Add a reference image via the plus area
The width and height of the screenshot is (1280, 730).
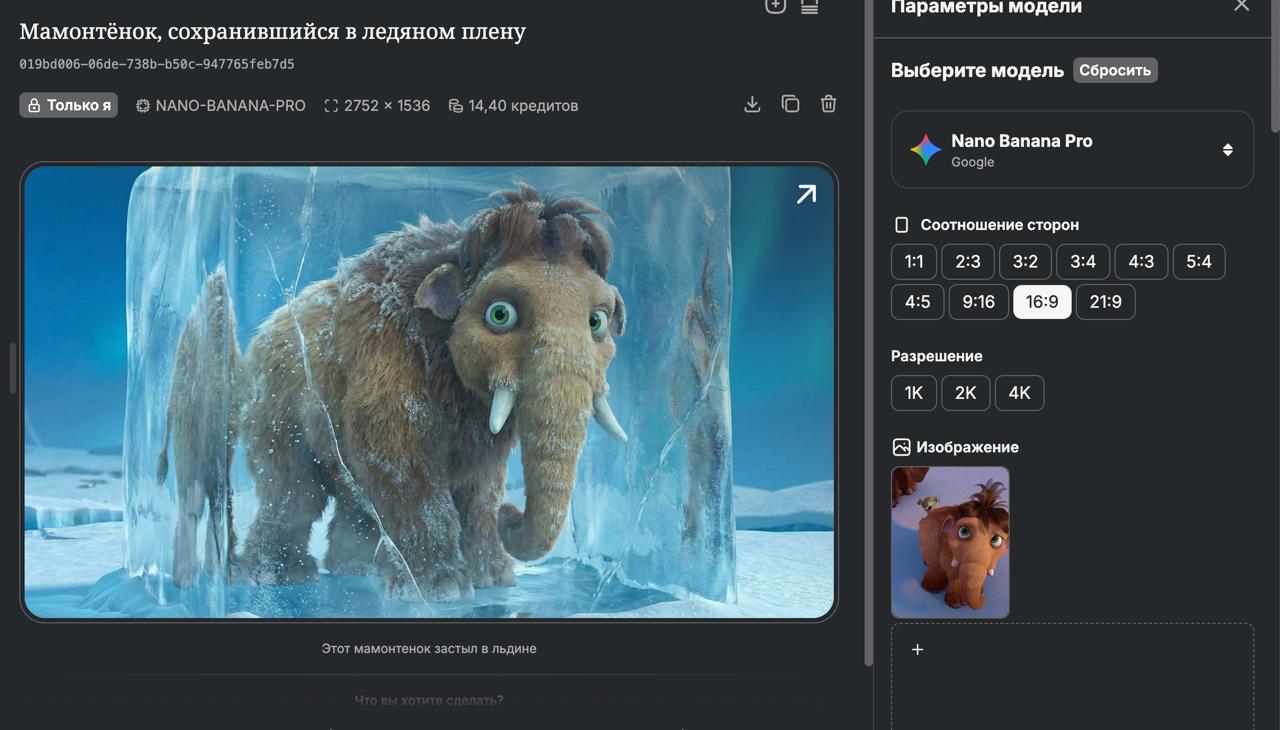point(916,649)
